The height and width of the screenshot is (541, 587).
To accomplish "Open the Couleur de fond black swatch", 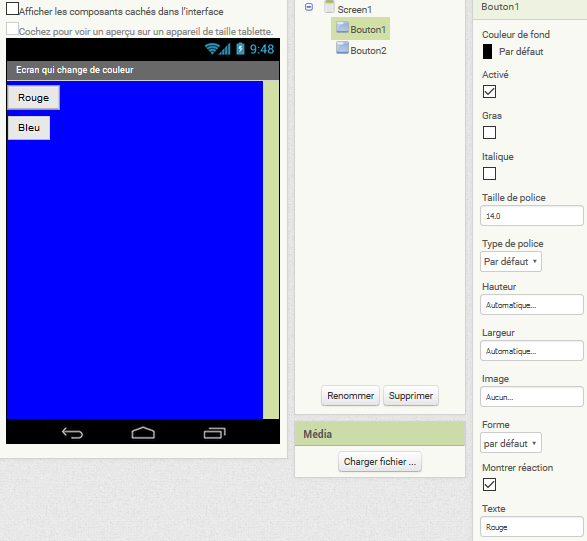I will coord(487,52).
